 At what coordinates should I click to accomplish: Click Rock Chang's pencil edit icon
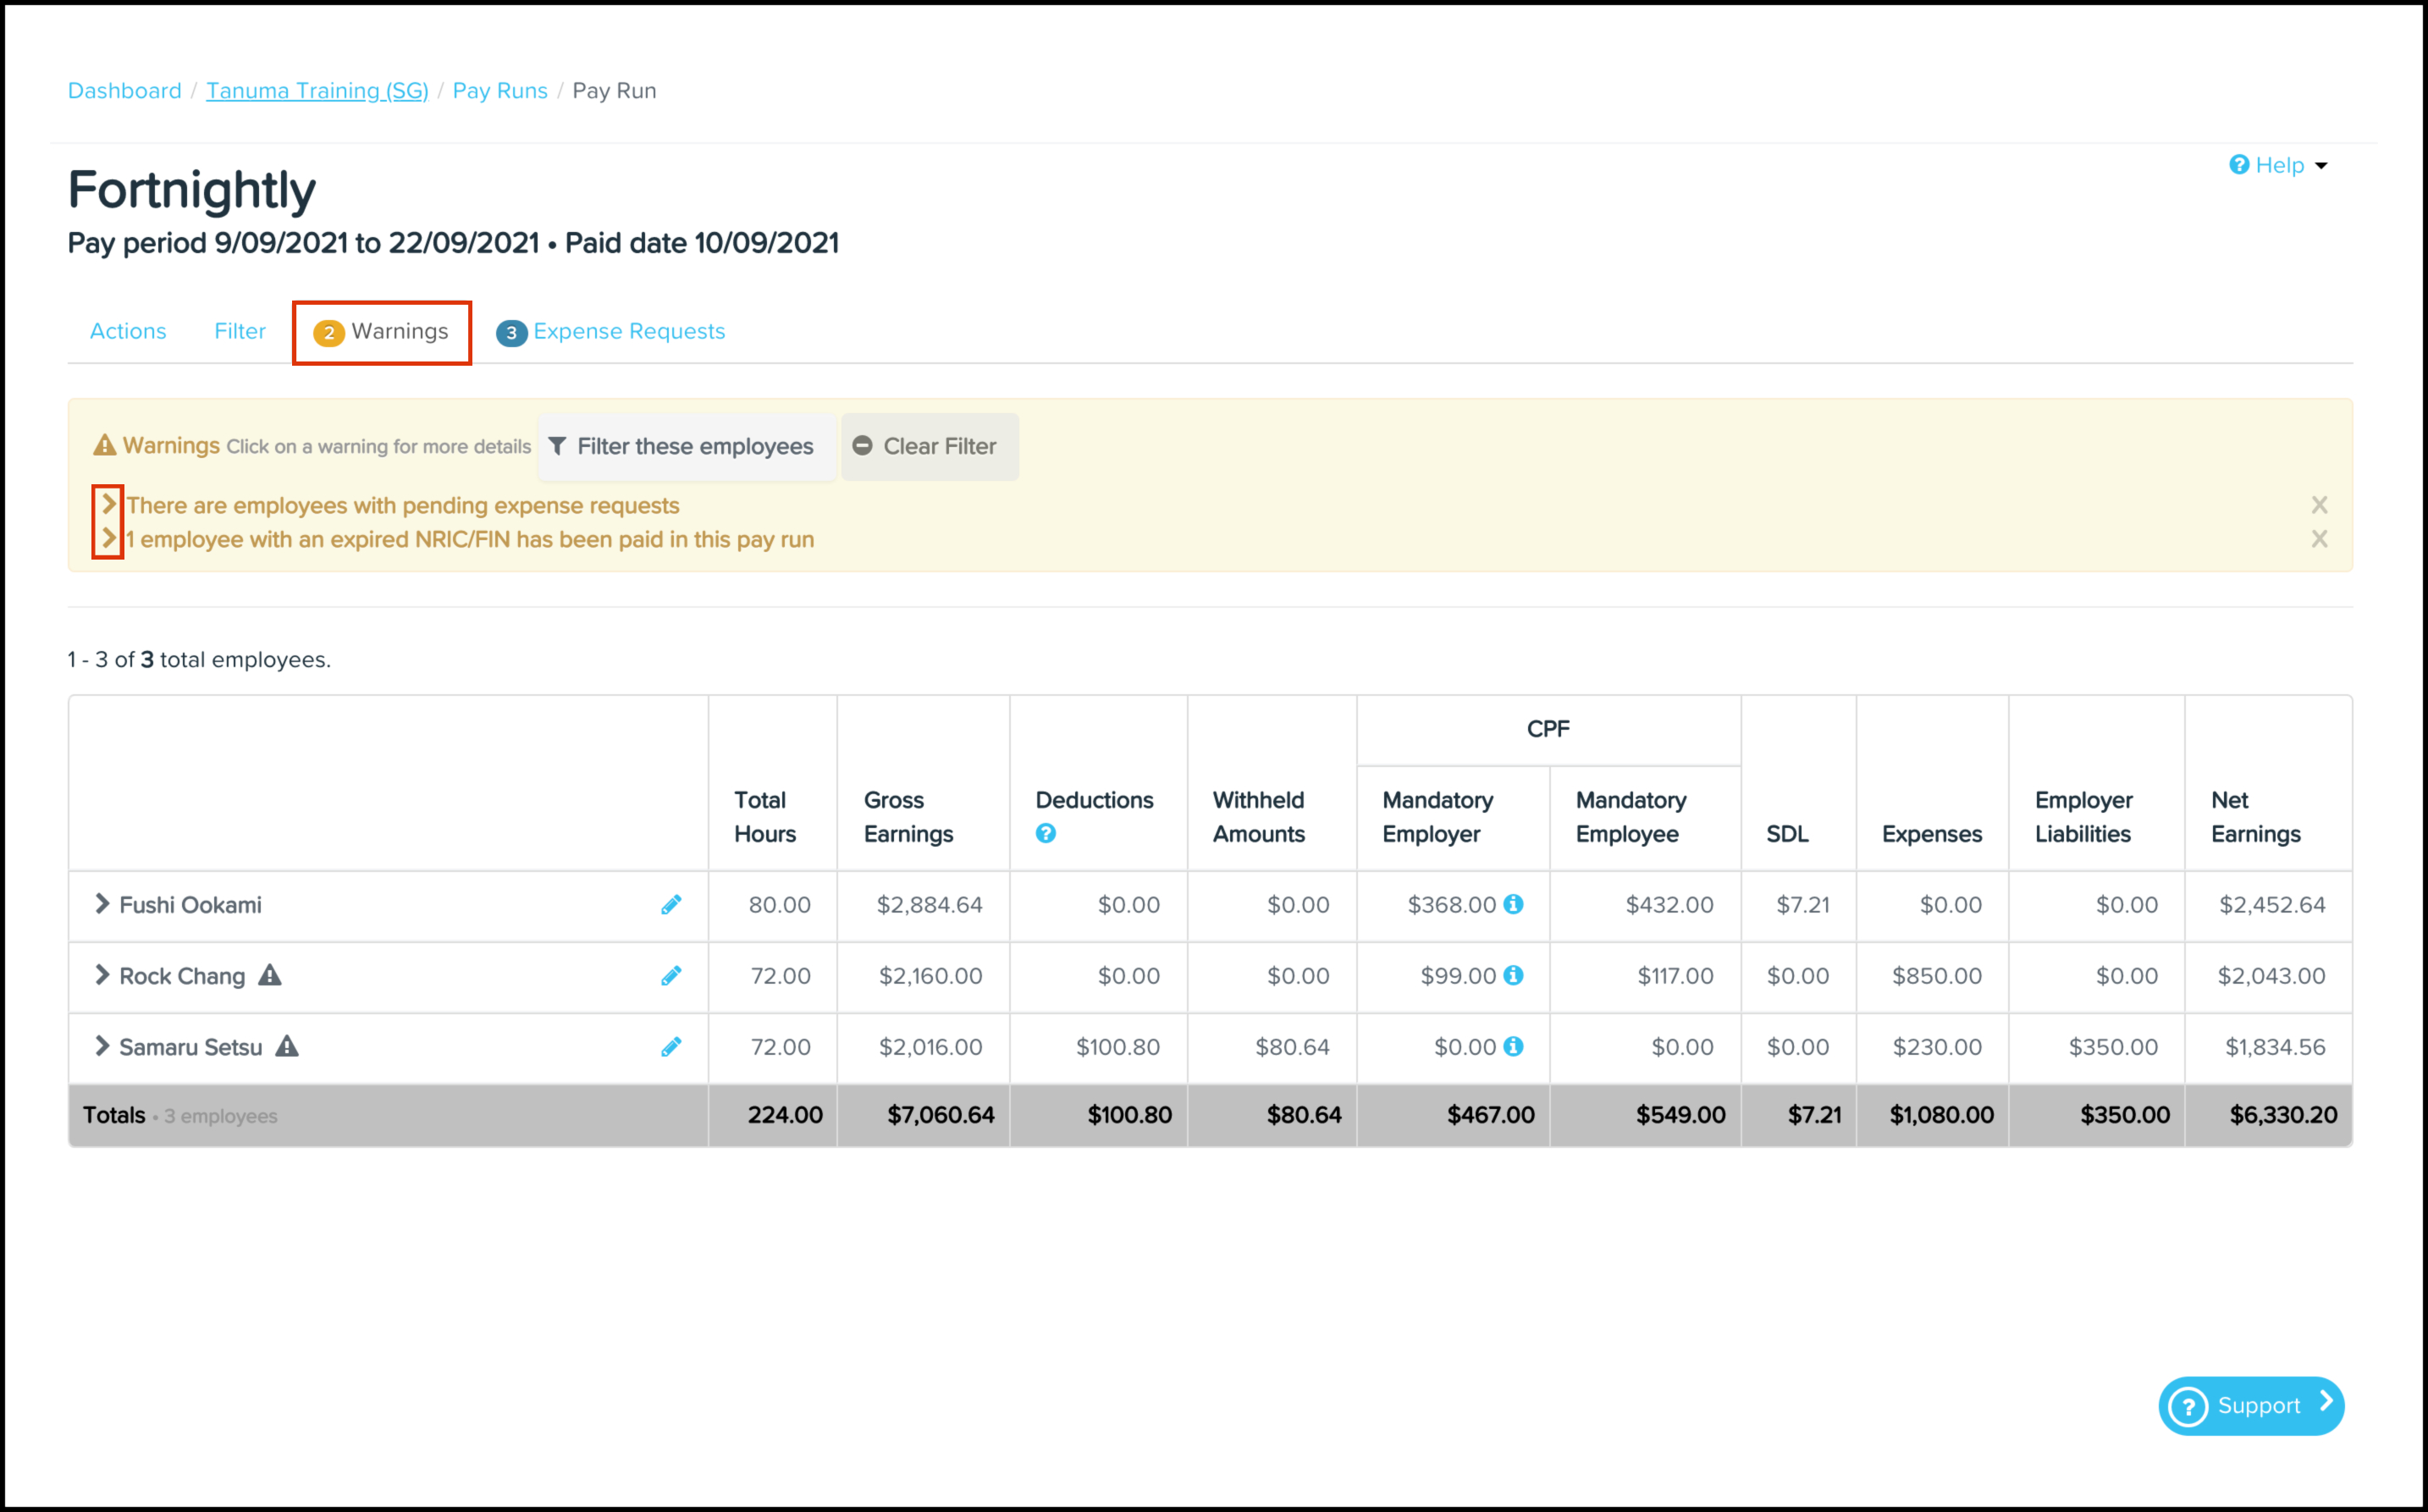[x=671, y=976]
